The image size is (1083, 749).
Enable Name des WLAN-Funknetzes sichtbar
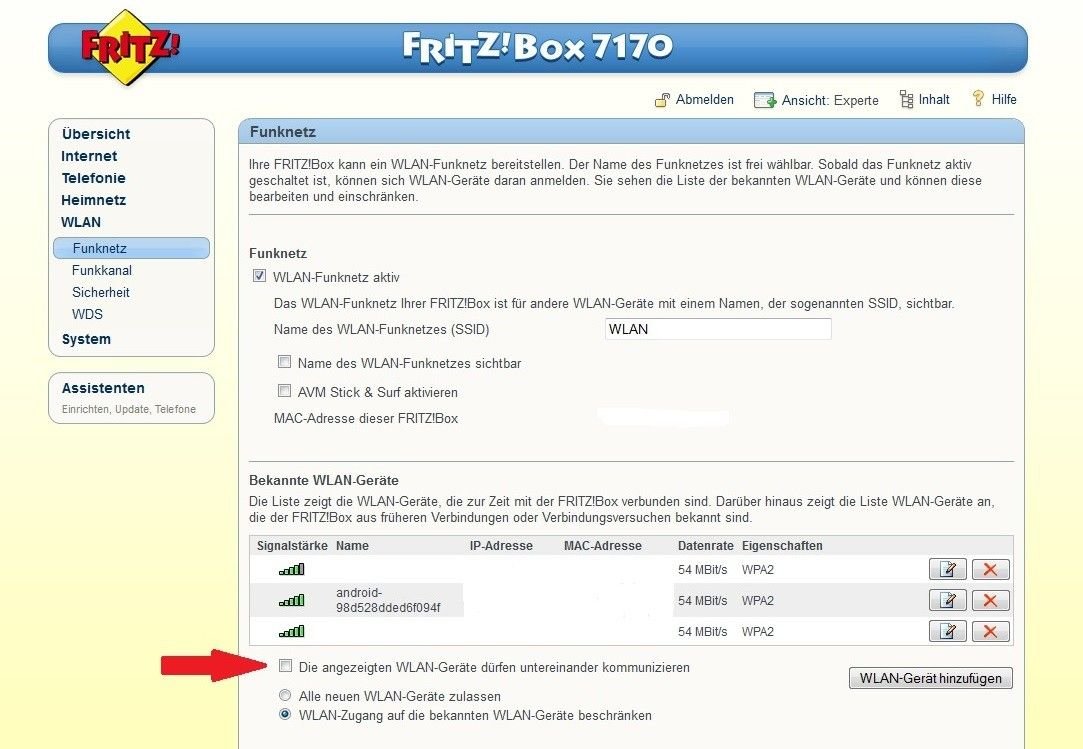tap(284, 361)
